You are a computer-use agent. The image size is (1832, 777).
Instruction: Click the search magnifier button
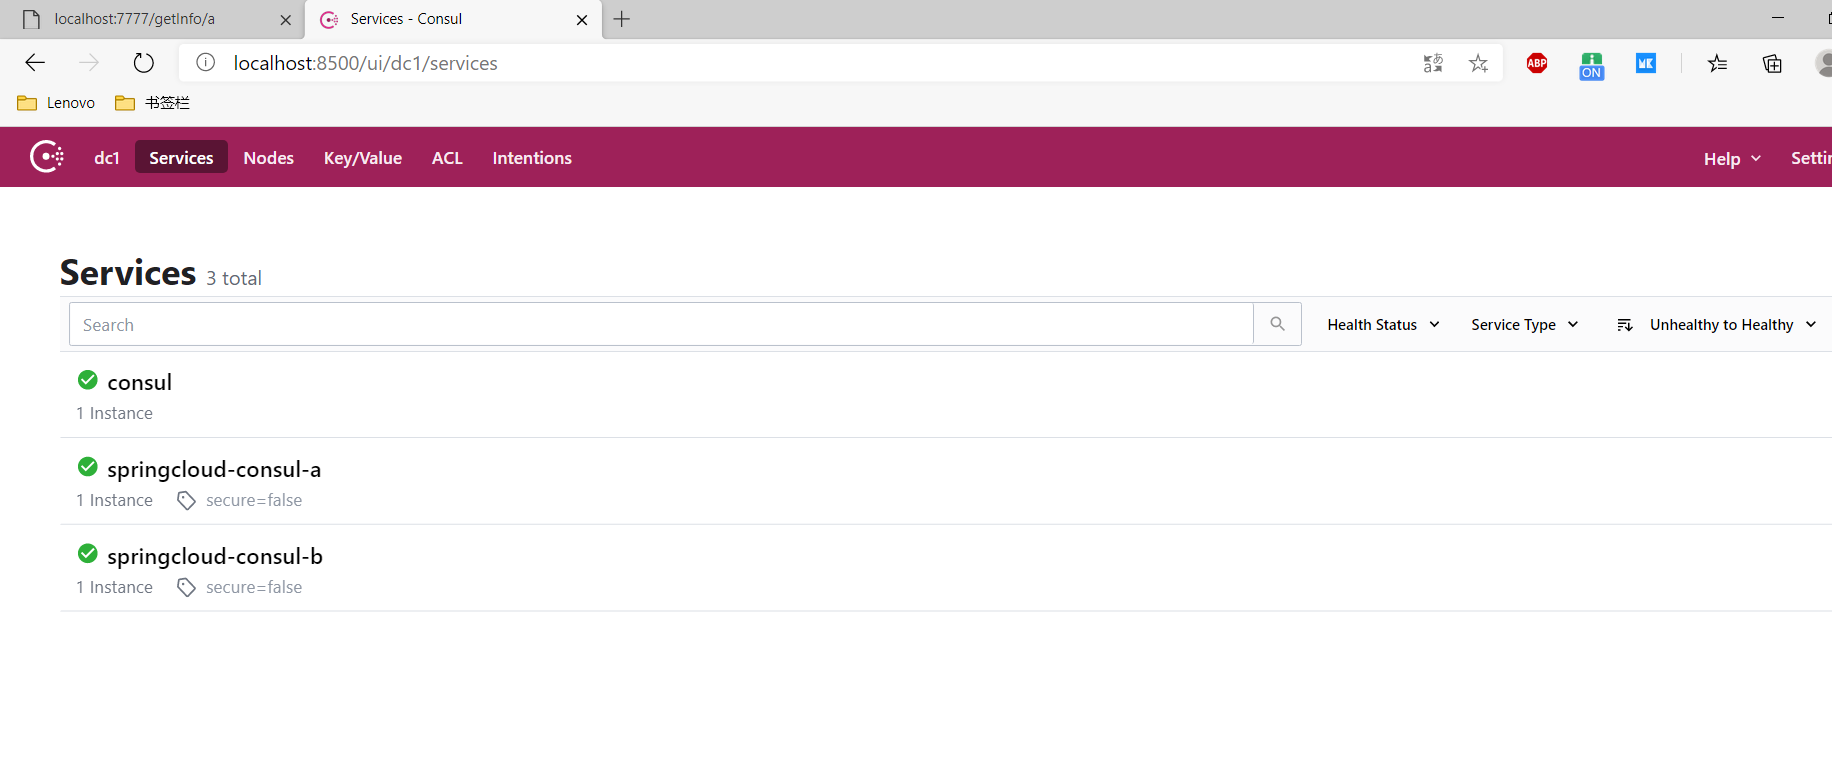click(x=1277, y=324)
